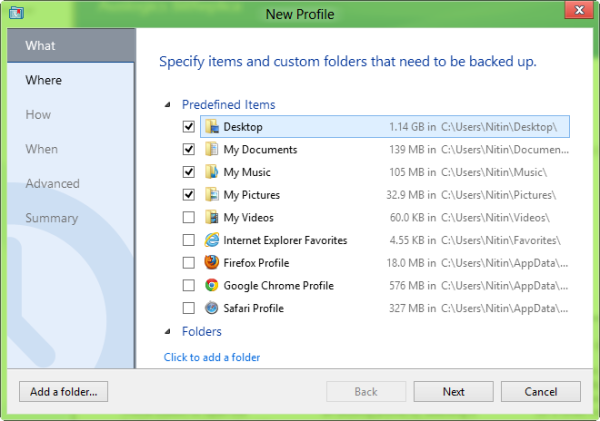The height and width of the screenshot is (421, 600).
Task: Click the Desktop folder icon
Action: coord(212,127)
